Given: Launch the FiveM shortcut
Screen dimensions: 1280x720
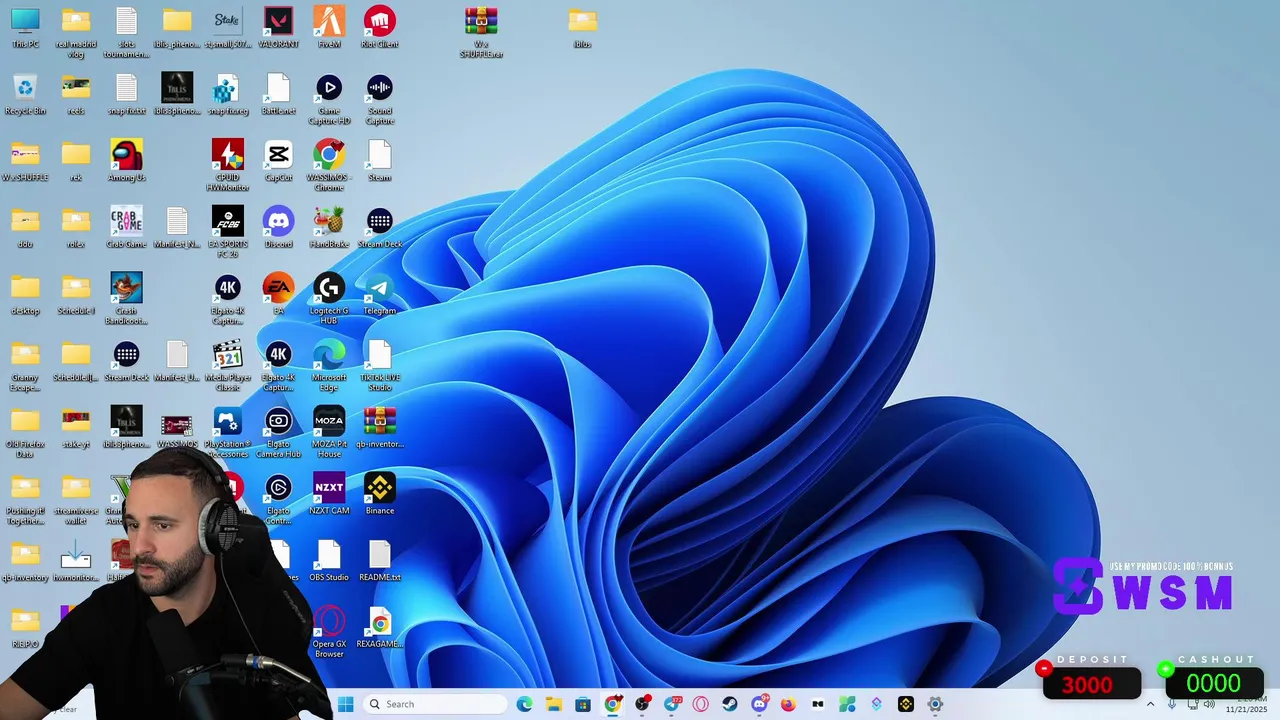Looking at the screenshot, I should (329, 28).
